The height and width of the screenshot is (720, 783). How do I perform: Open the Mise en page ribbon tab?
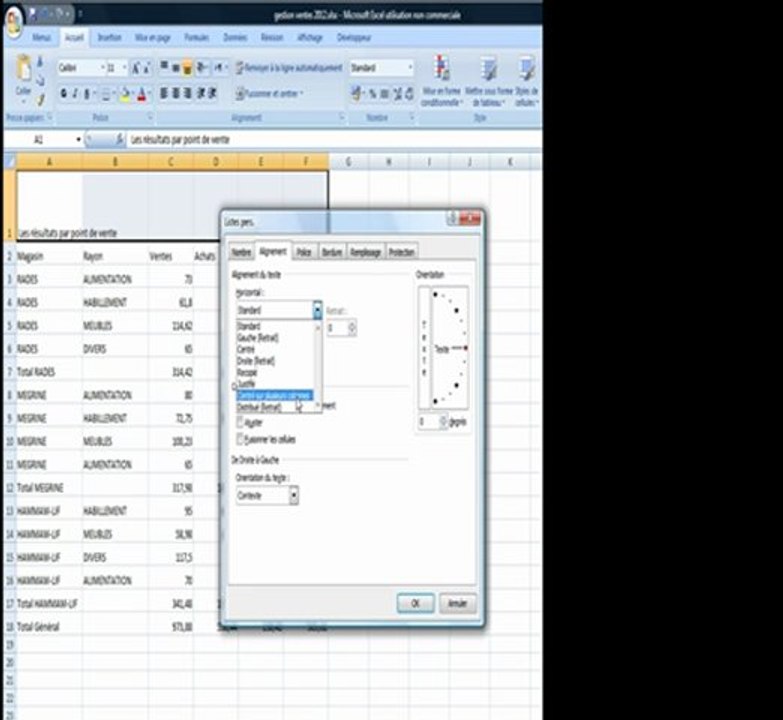(153, 37)
